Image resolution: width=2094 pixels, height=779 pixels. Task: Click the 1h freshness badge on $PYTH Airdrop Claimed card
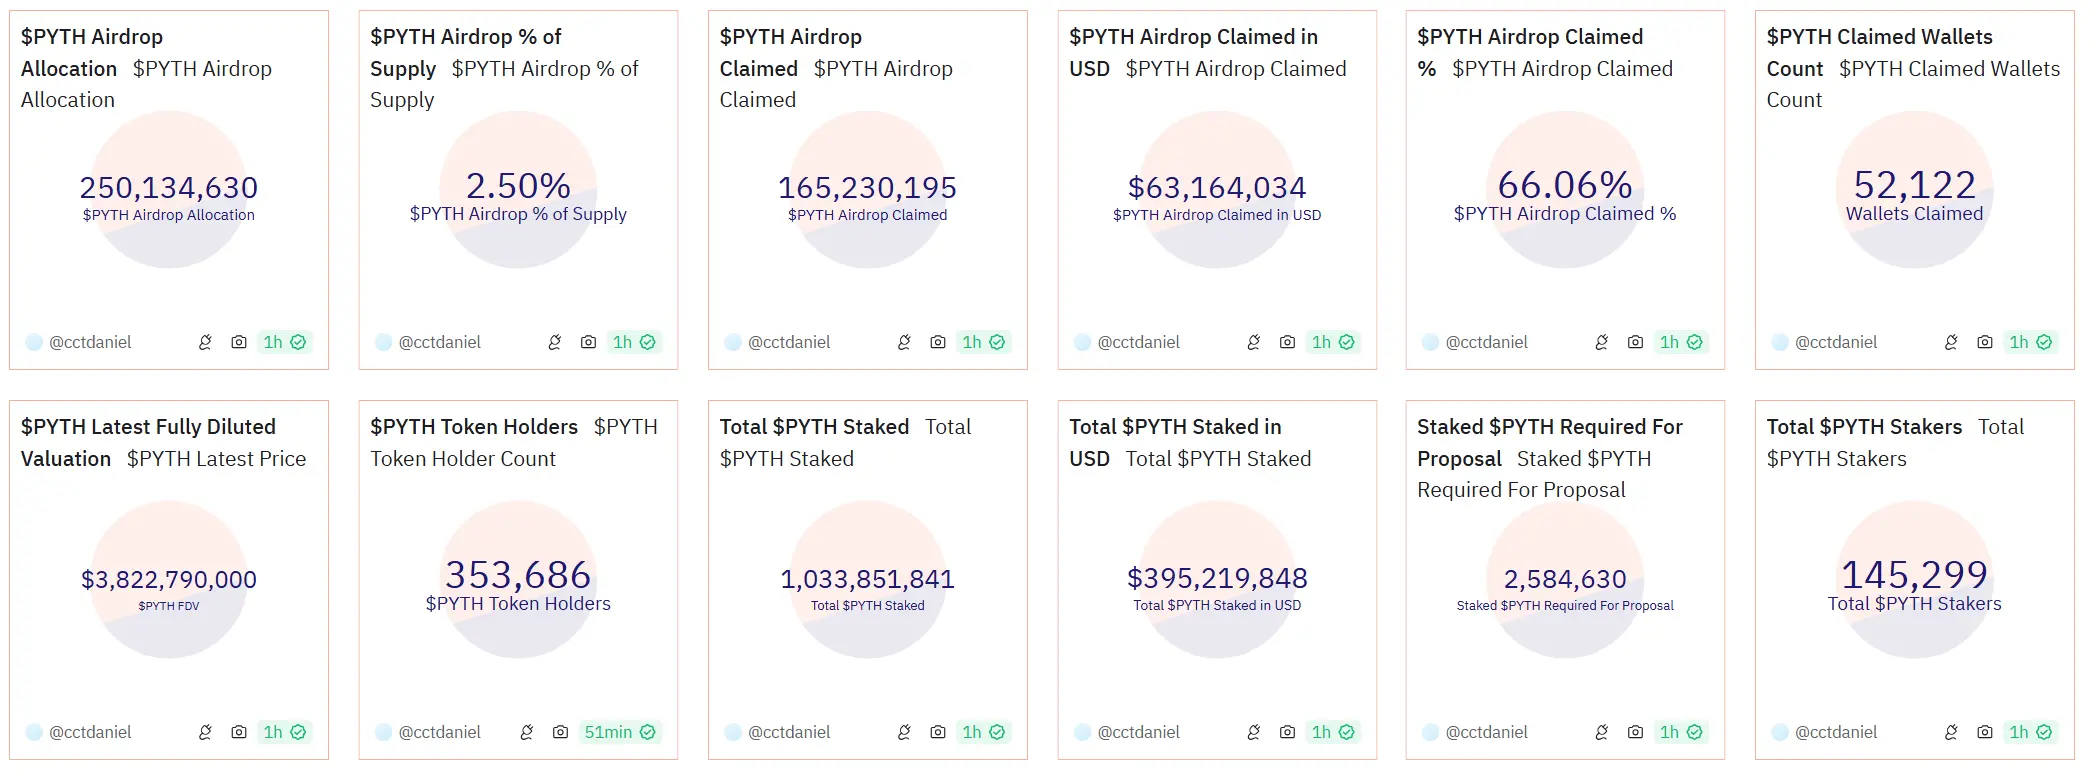pyautogui.click(x=971, y=342)
